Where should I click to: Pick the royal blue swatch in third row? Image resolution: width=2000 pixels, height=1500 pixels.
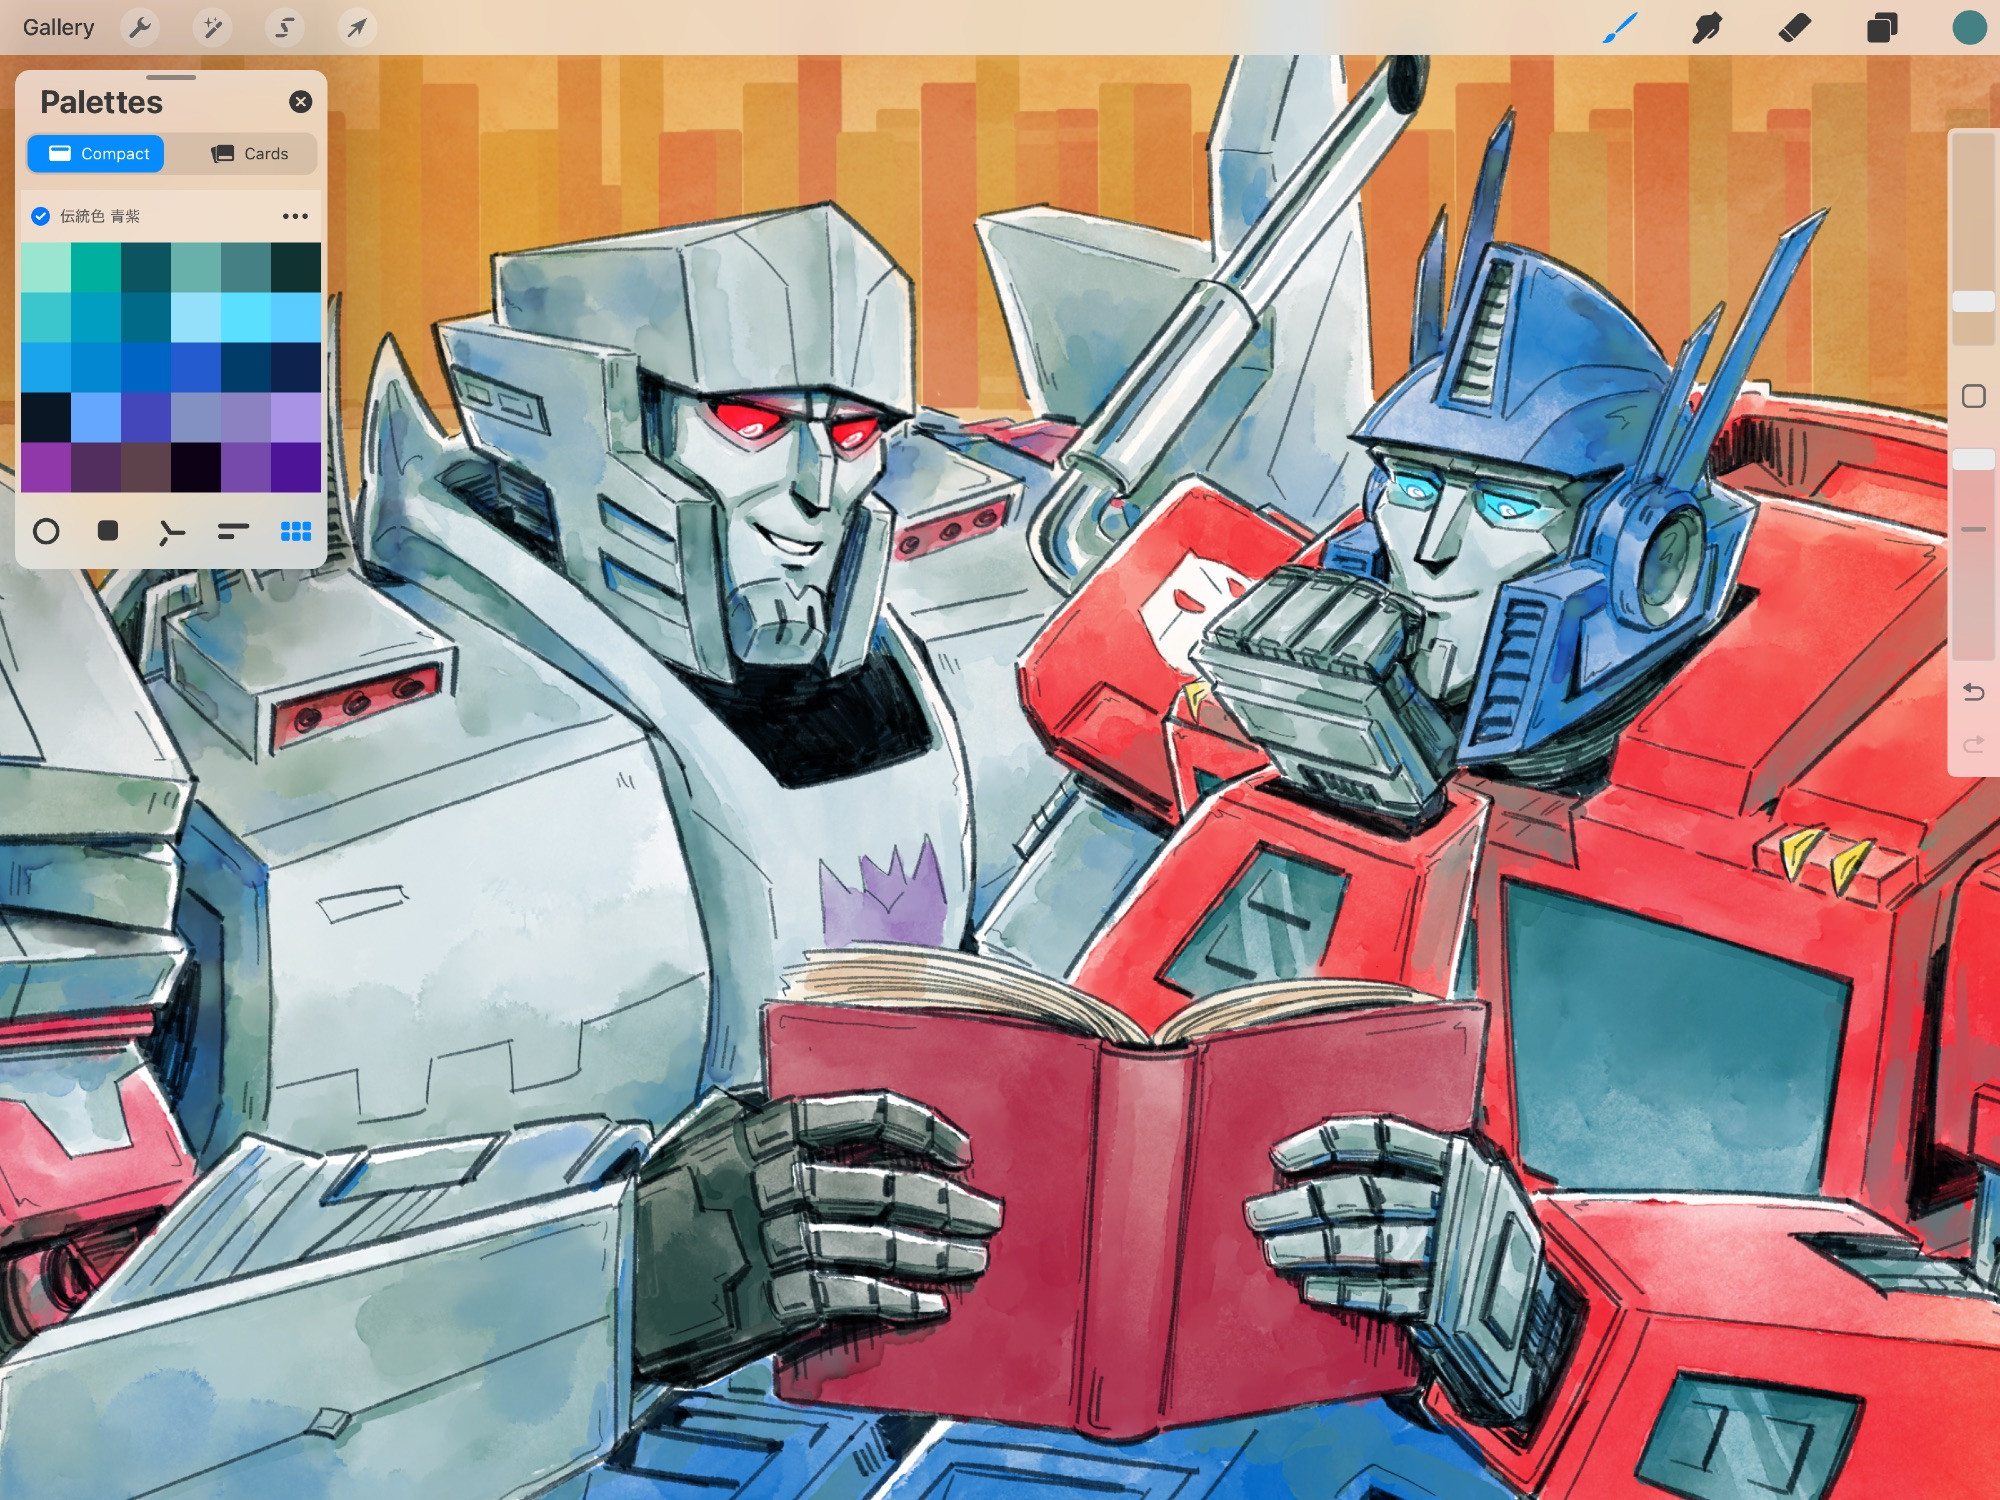pos(196,367)
